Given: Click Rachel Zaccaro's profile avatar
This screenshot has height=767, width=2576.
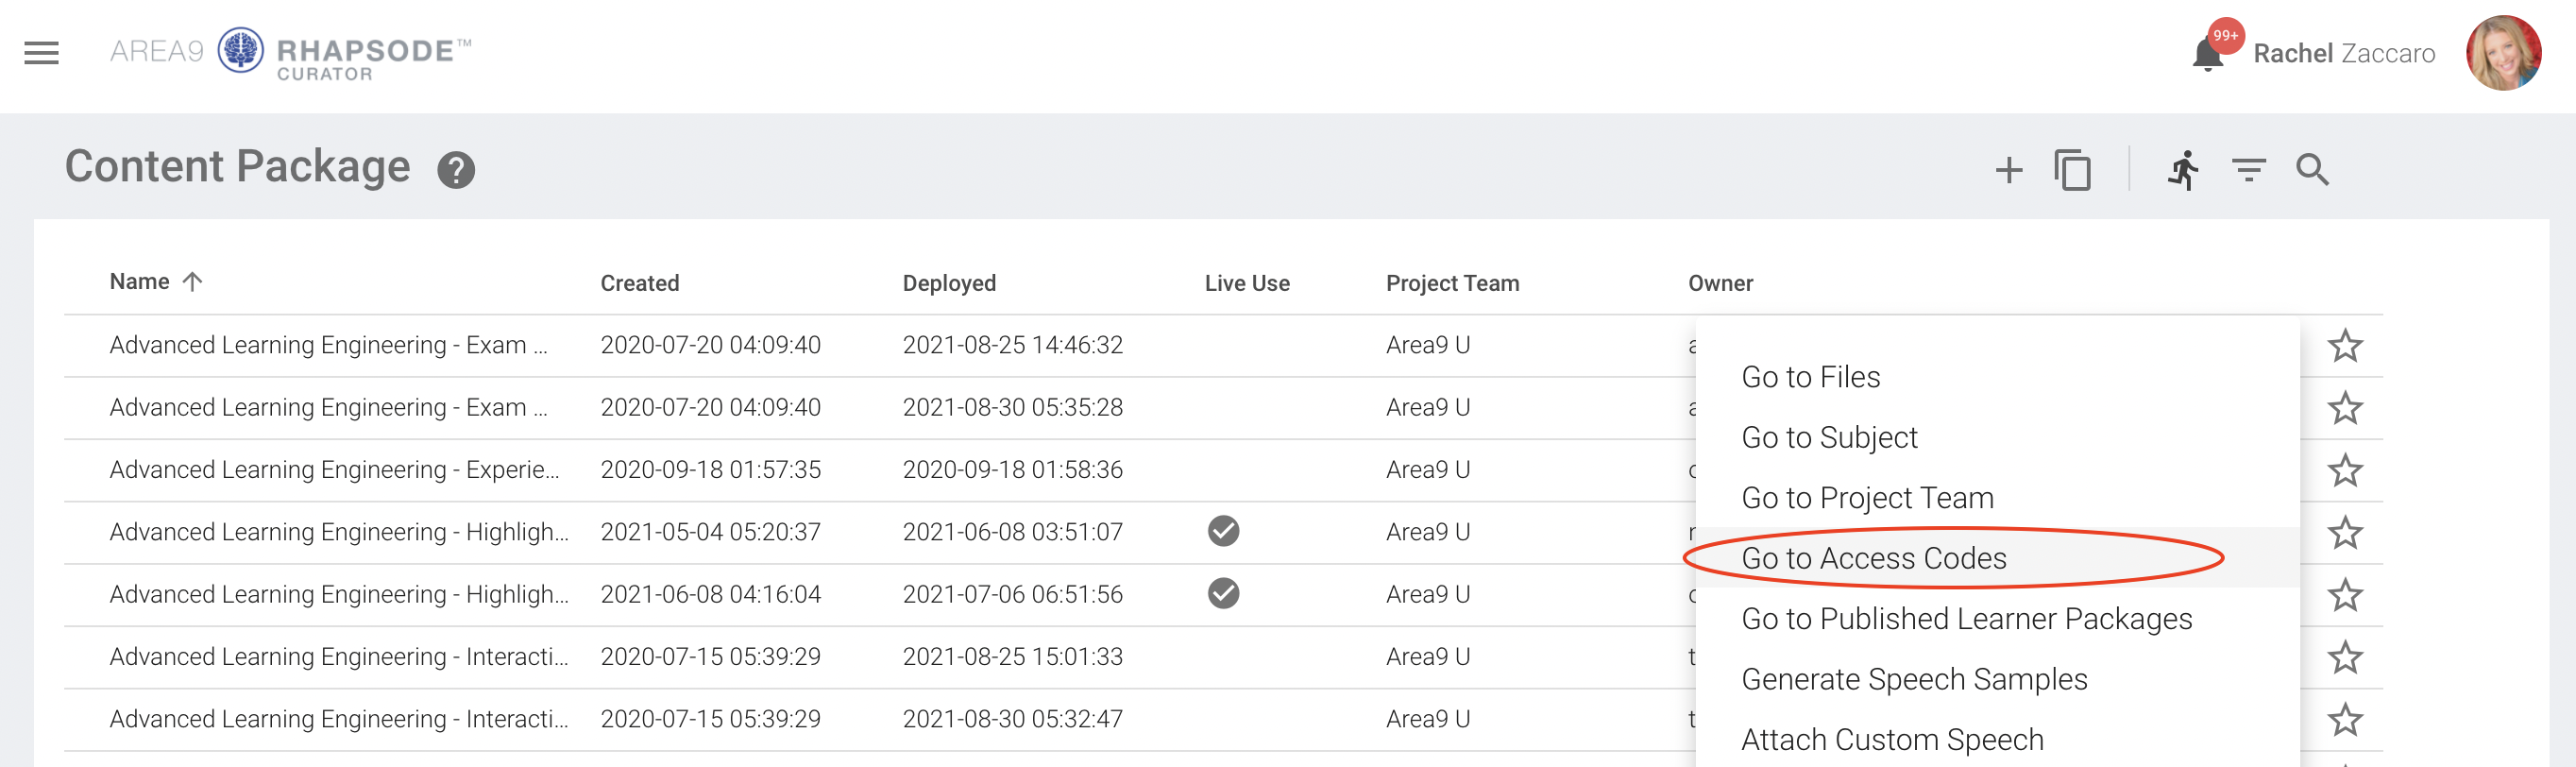Looking at the screenshot, I should tap(2503, 53).
